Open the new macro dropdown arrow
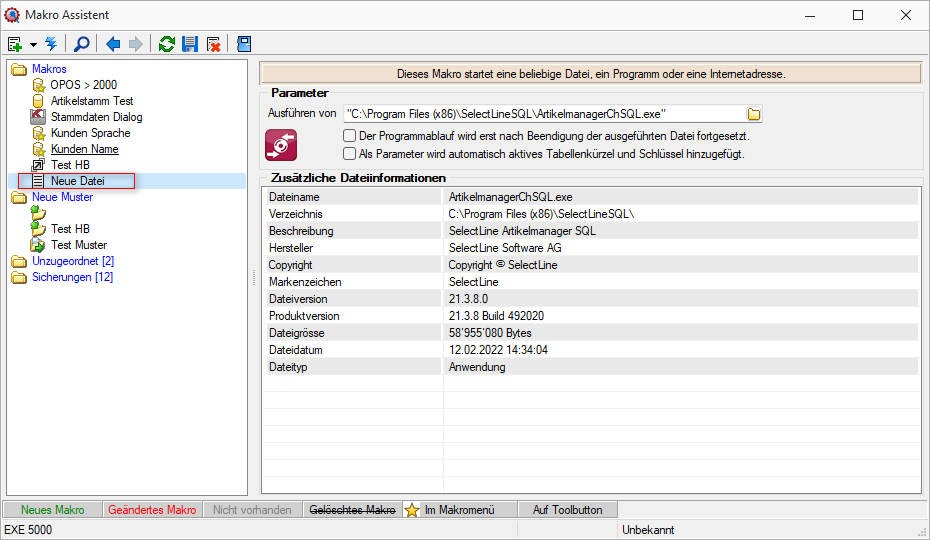The height and width of the screenshot is (540, 930). tap(33, 45)
